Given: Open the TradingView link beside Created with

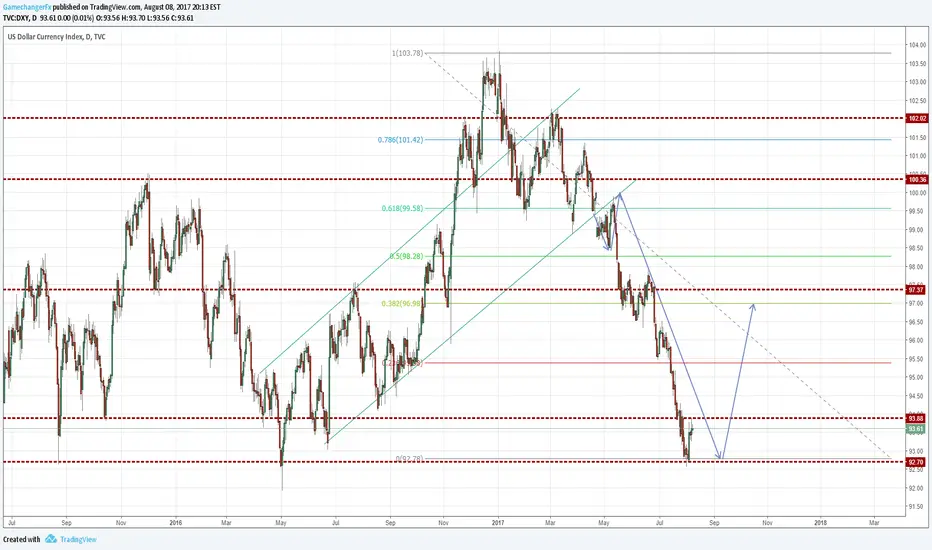Looking at the screenshot, I should click(78, 539).
